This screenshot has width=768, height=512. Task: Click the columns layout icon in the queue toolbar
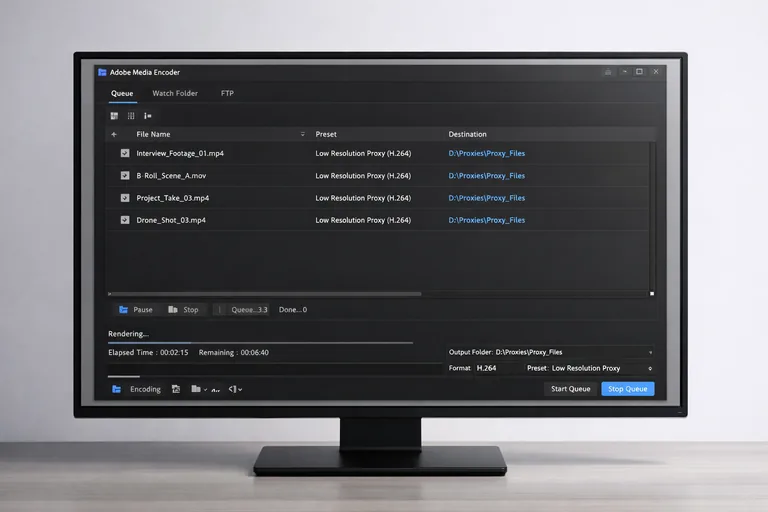(x=131, y=116)
